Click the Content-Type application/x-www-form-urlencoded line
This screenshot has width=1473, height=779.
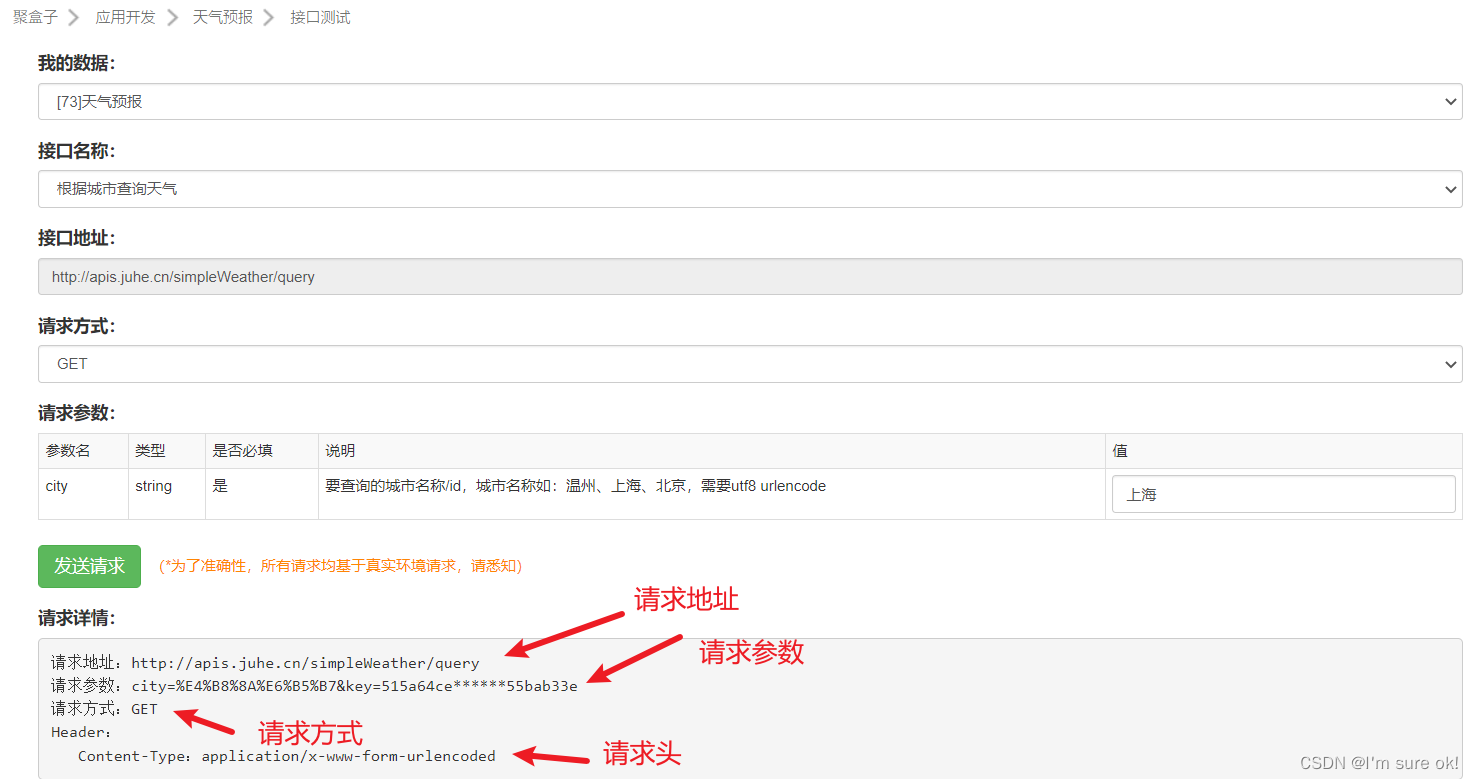[287, 756]
